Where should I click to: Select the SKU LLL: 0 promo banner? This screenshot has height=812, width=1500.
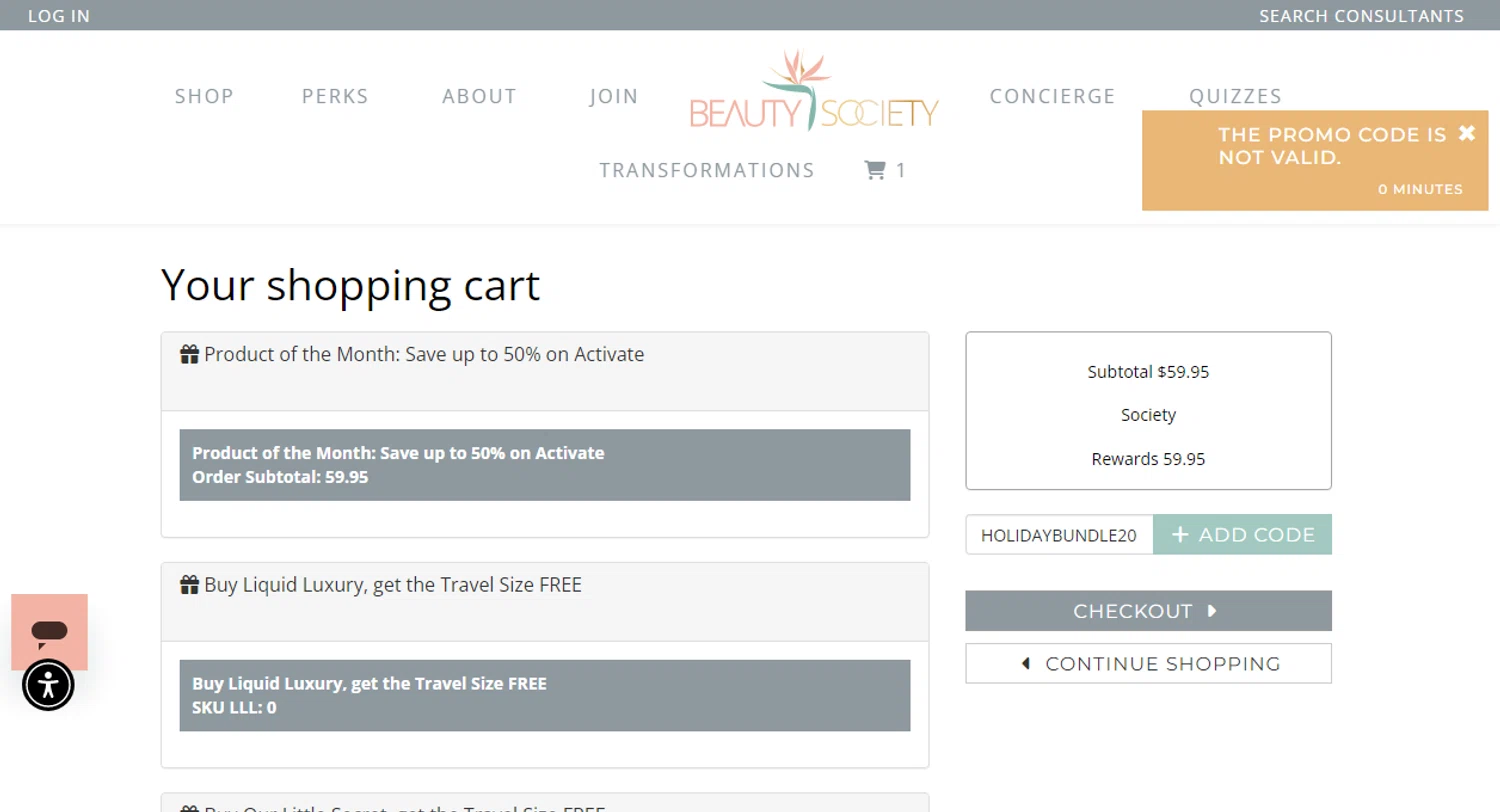point(545,695)
